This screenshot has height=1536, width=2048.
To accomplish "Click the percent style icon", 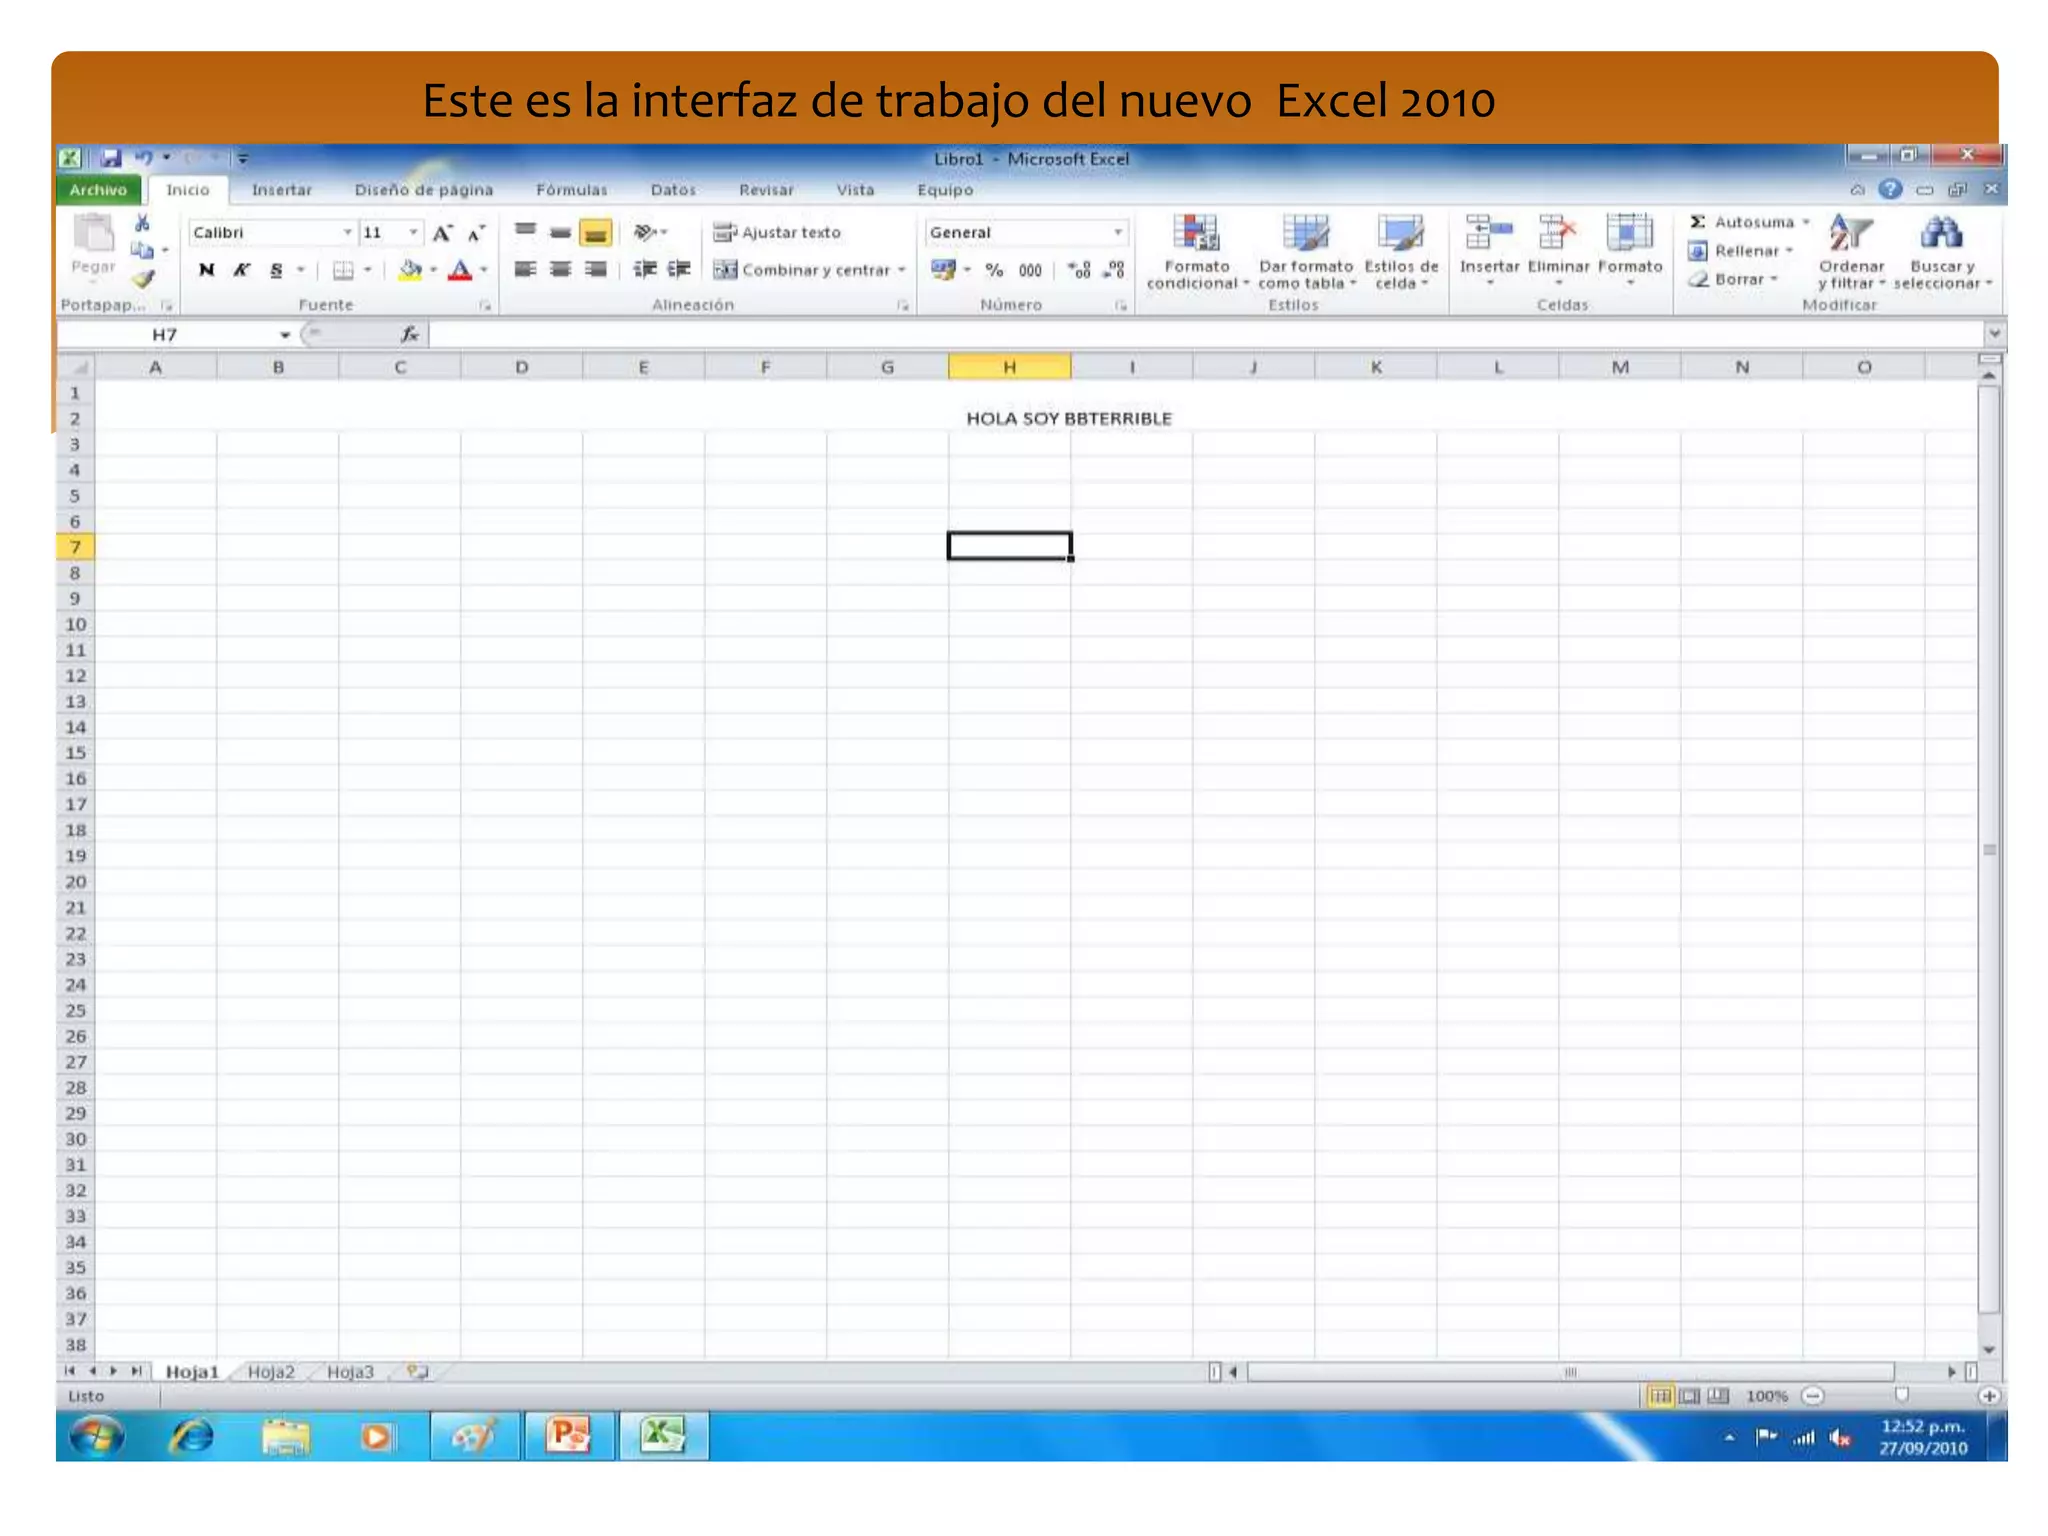I will coord(994,270).
